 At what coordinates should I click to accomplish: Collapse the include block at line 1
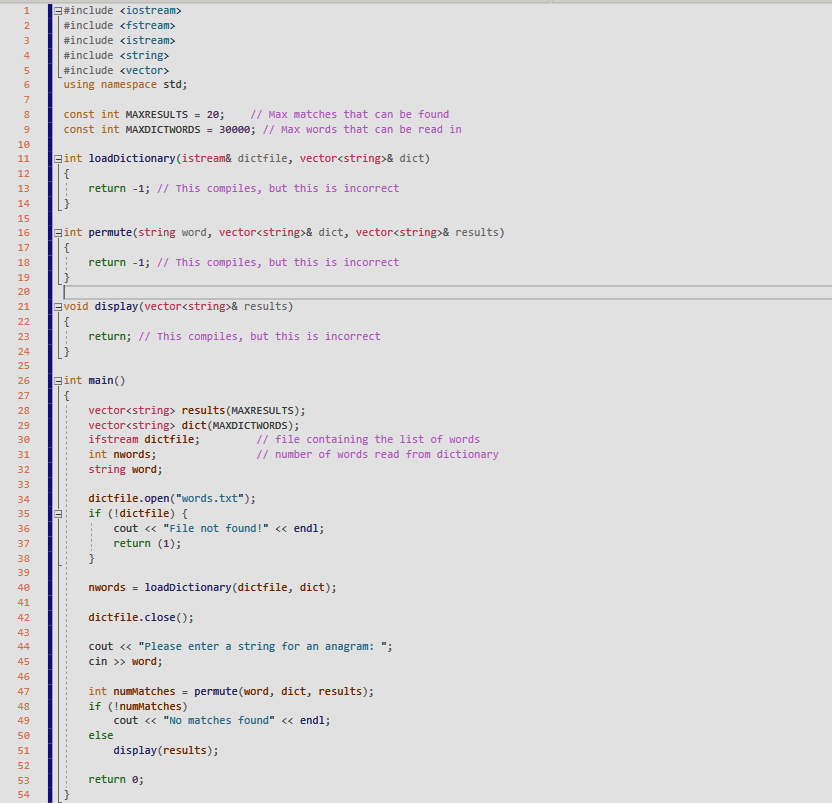coord(57,10)
